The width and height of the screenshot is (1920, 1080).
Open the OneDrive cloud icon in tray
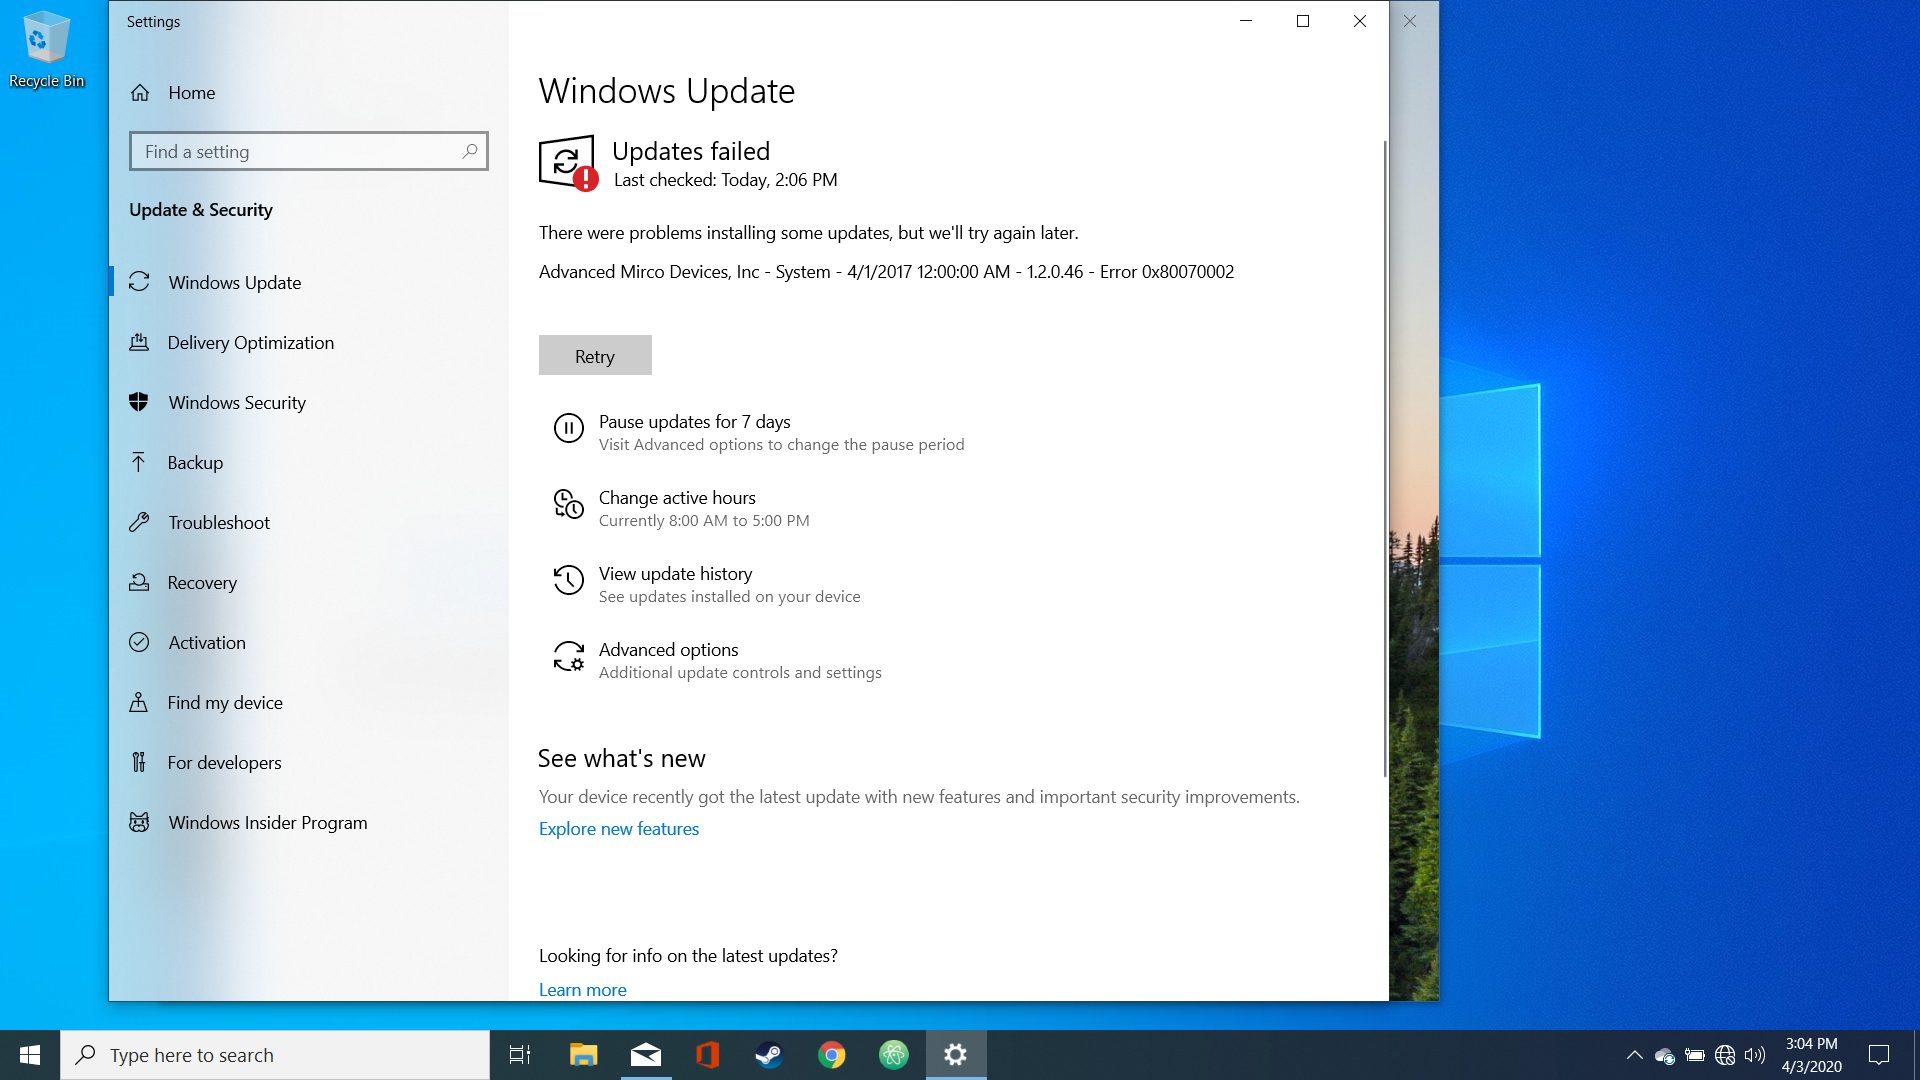coord(1665,1055)
